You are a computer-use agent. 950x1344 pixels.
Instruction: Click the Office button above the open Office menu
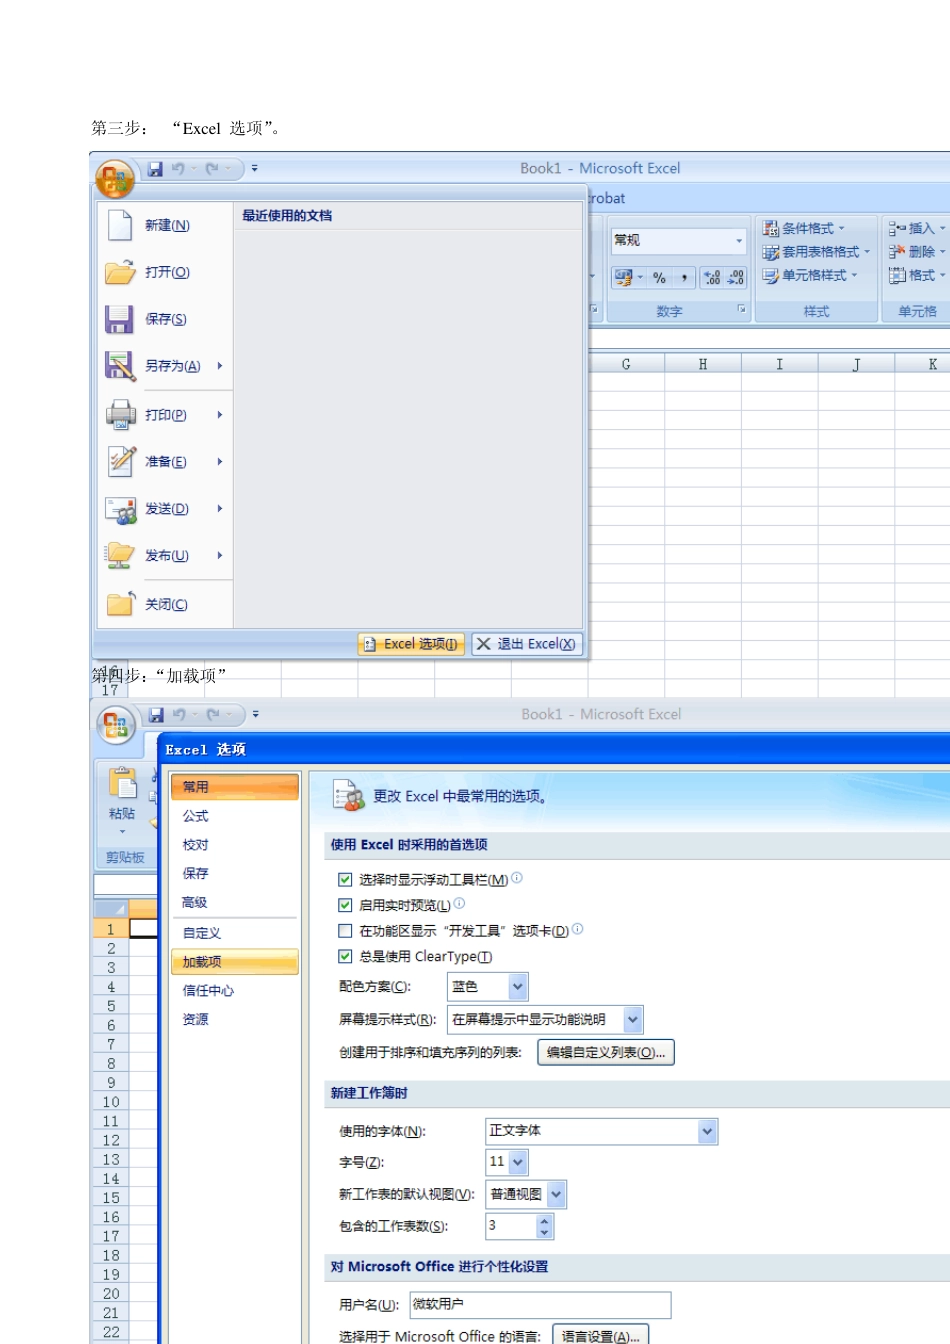point(114,180)
